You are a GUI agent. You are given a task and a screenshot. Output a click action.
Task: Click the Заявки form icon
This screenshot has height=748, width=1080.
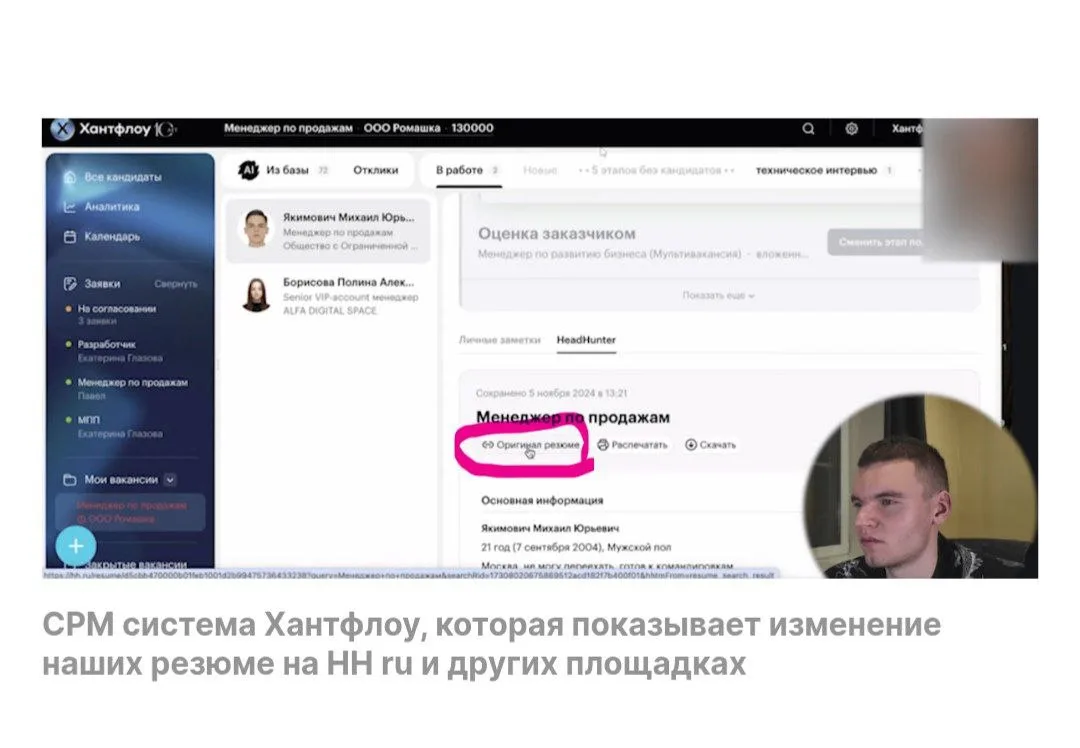tap(70, 284)
